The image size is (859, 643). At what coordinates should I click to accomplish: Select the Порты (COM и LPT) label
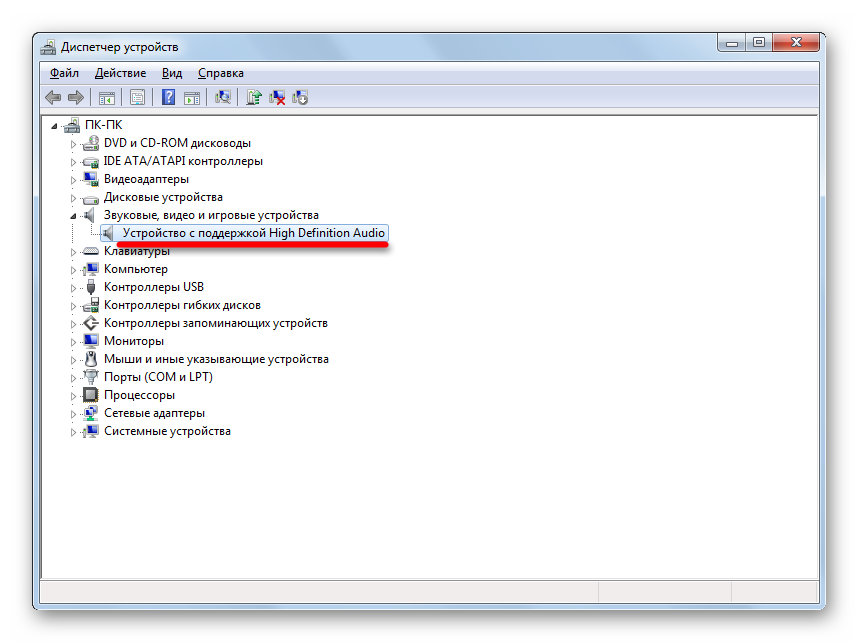click(158, 377)
